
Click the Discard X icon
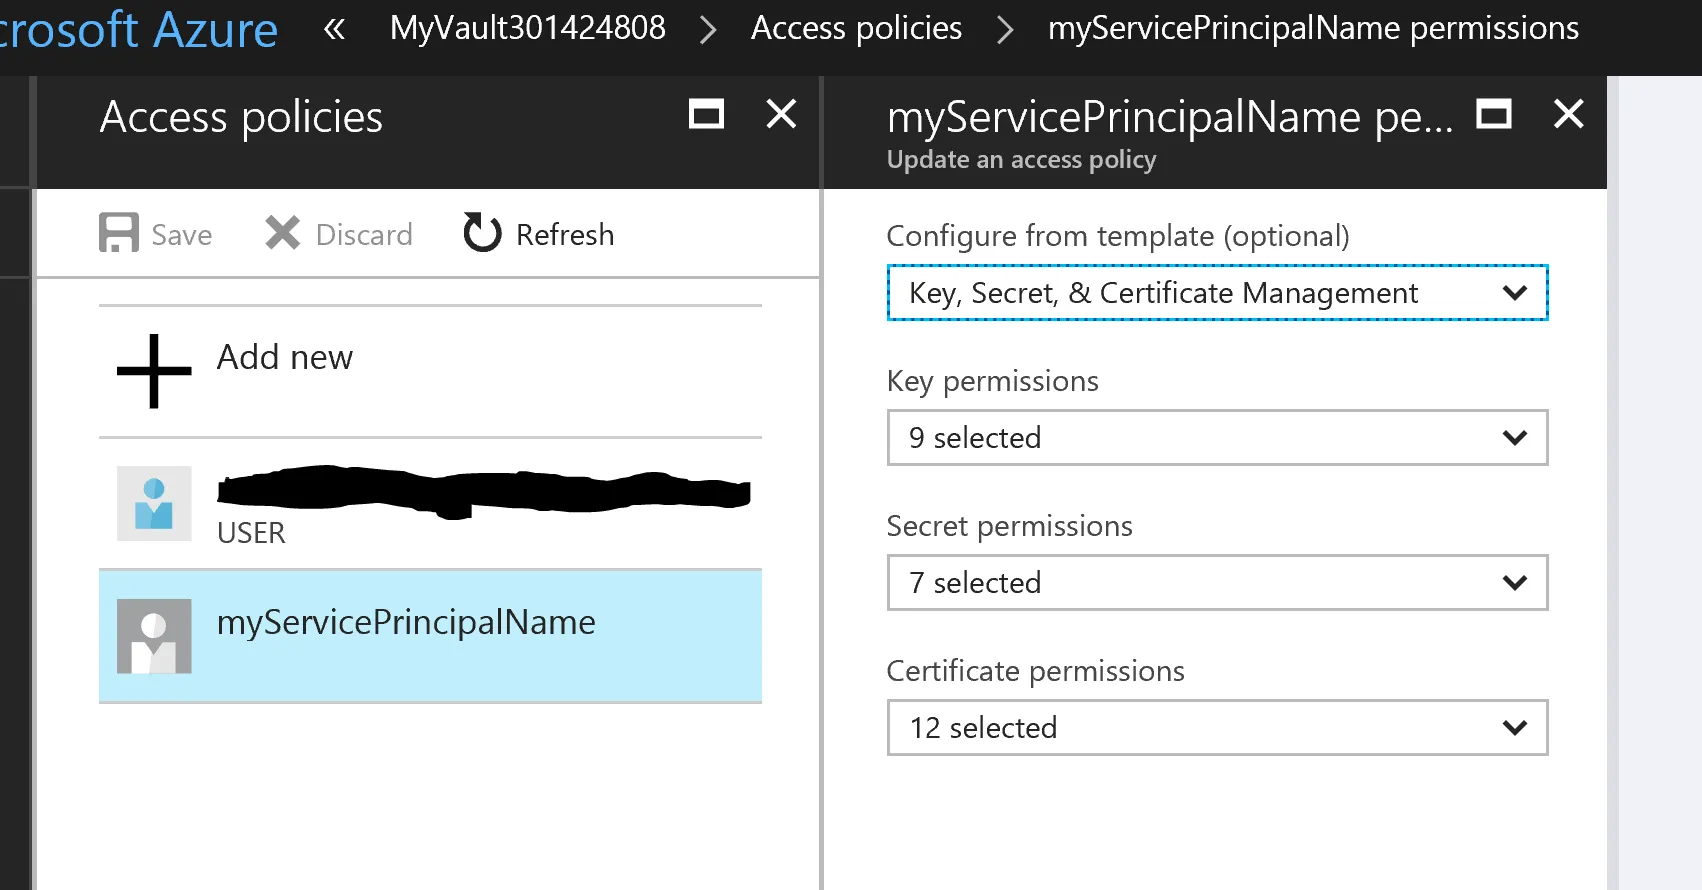282,233
